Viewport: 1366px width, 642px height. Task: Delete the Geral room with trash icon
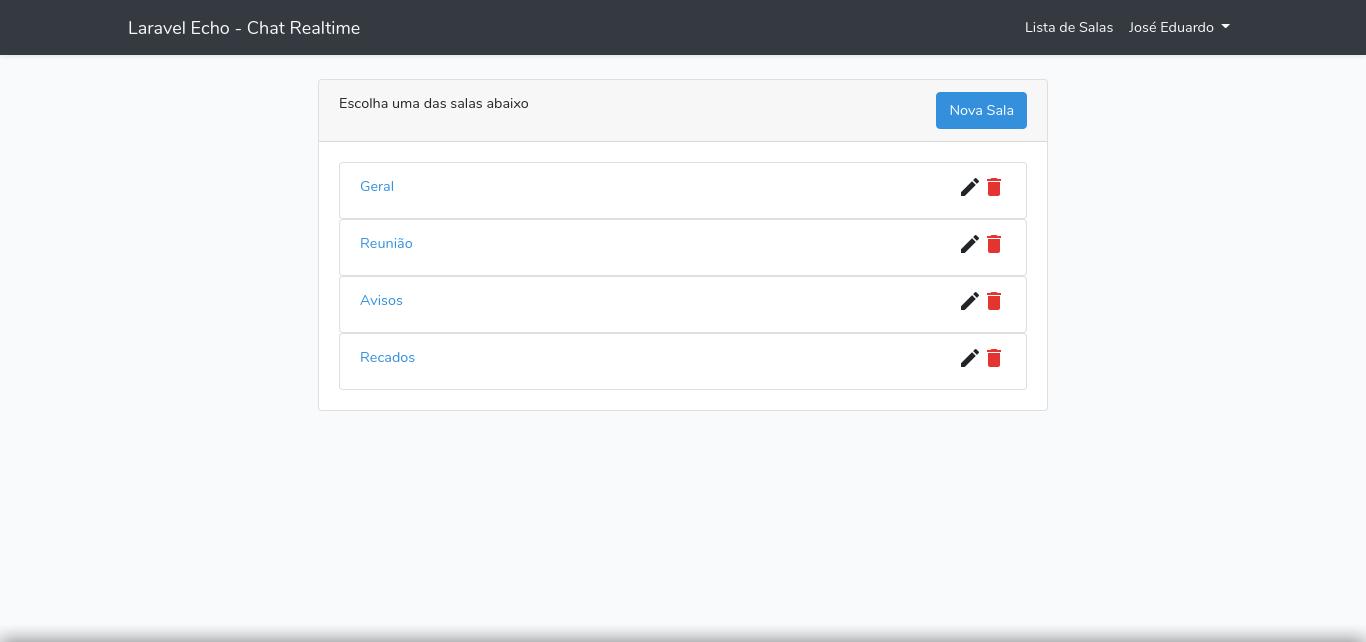[x=994, y=187]
